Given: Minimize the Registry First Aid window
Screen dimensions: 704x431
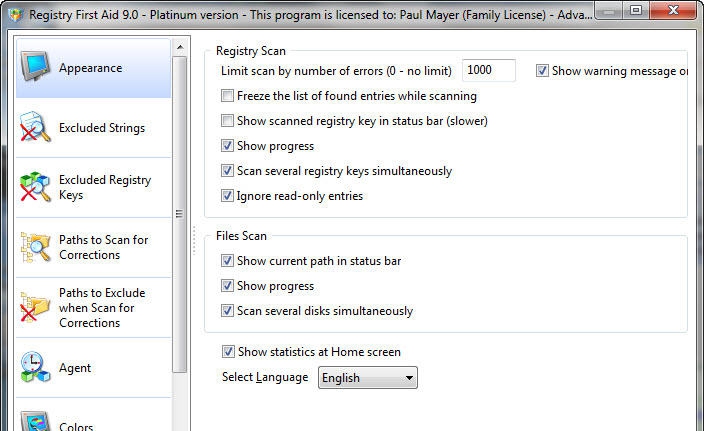Looking at the screenshot, I should 609,10.
